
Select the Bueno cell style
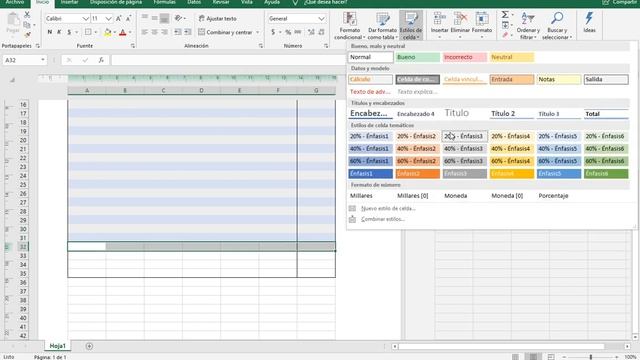(x=418, y=57)
